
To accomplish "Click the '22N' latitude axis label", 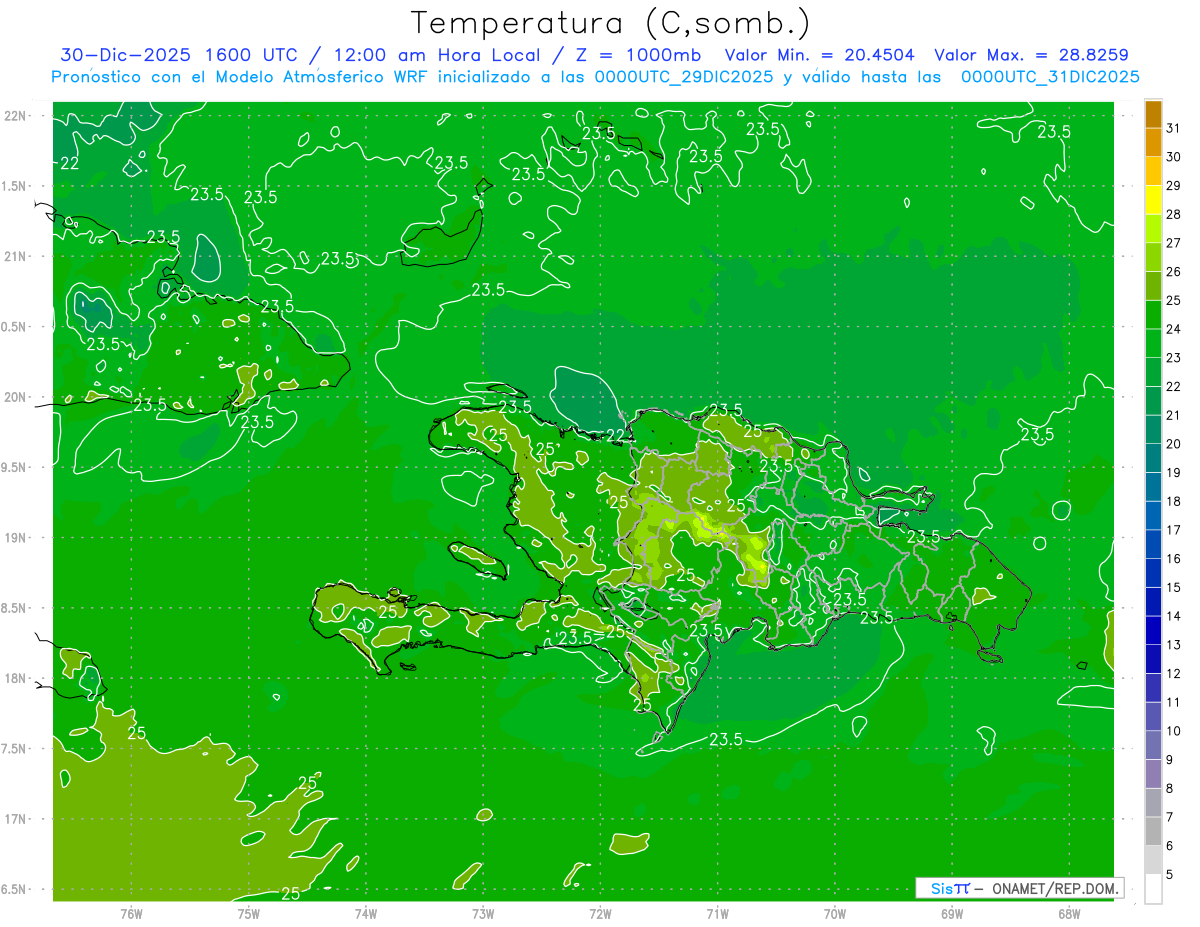I will point(15,116).
